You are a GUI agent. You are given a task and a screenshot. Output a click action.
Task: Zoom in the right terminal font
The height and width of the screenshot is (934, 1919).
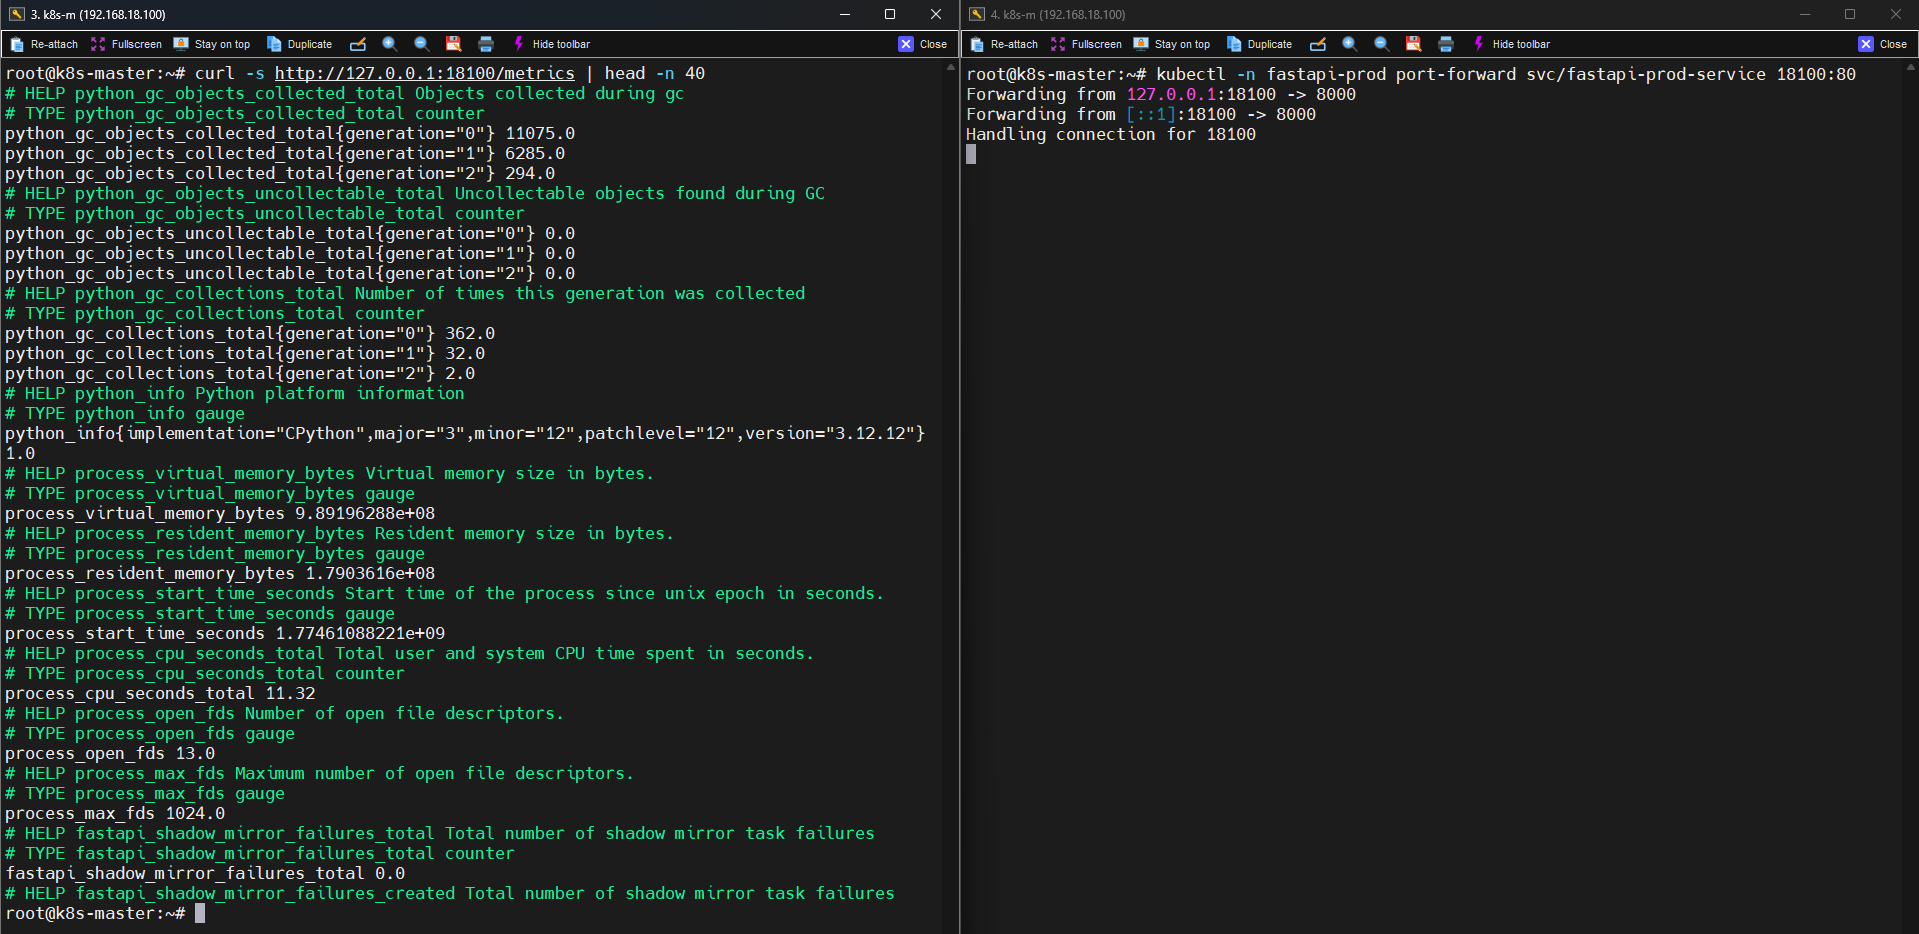[x=1349, y=44]
